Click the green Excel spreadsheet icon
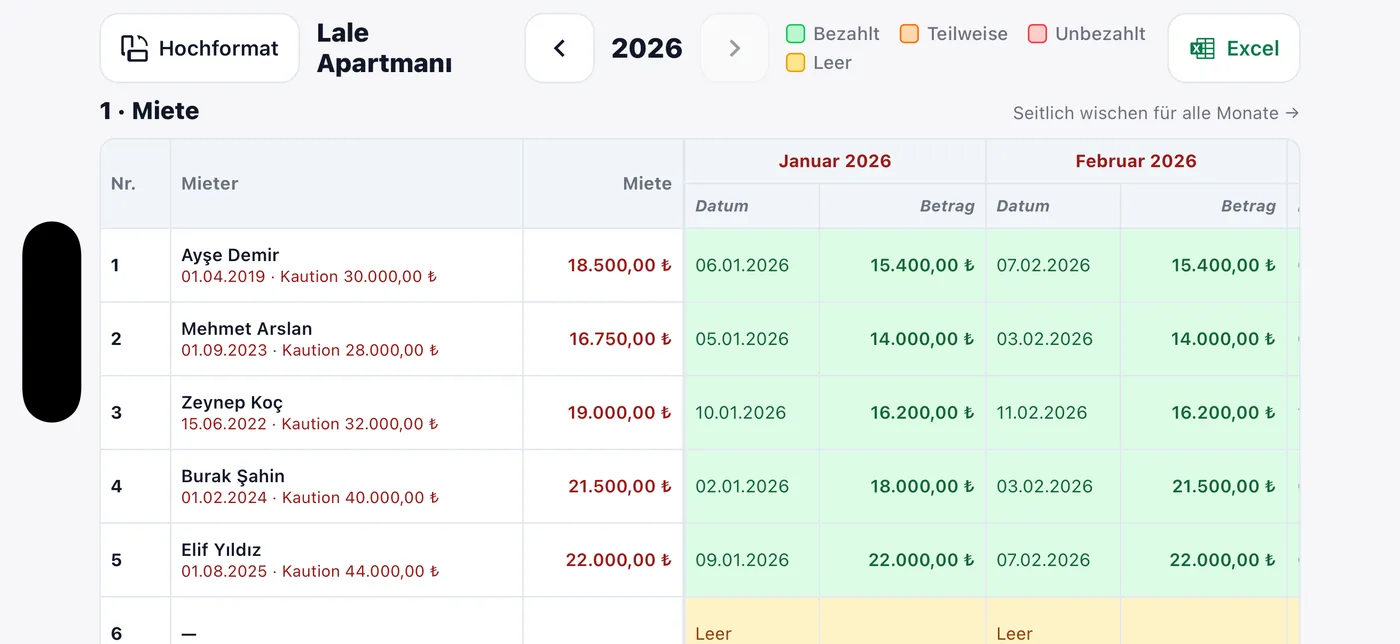The height and width of the screenshot is (644, 1400). tap(1202, 48)
